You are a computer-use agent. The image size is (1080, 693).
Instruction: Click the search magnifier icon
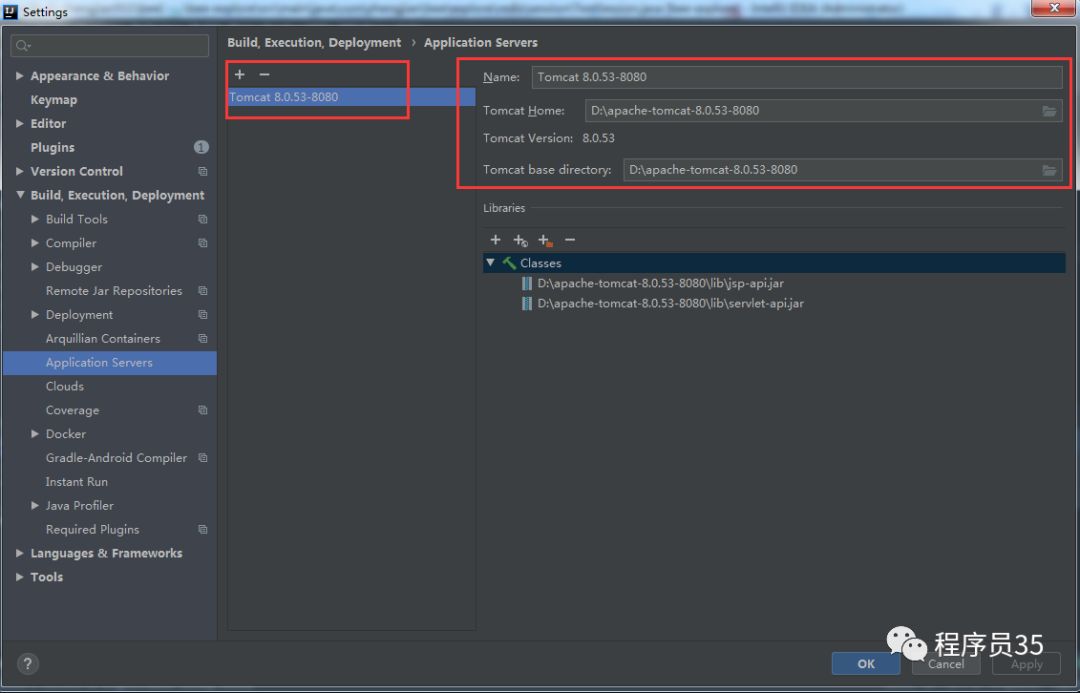click(23, 45)
